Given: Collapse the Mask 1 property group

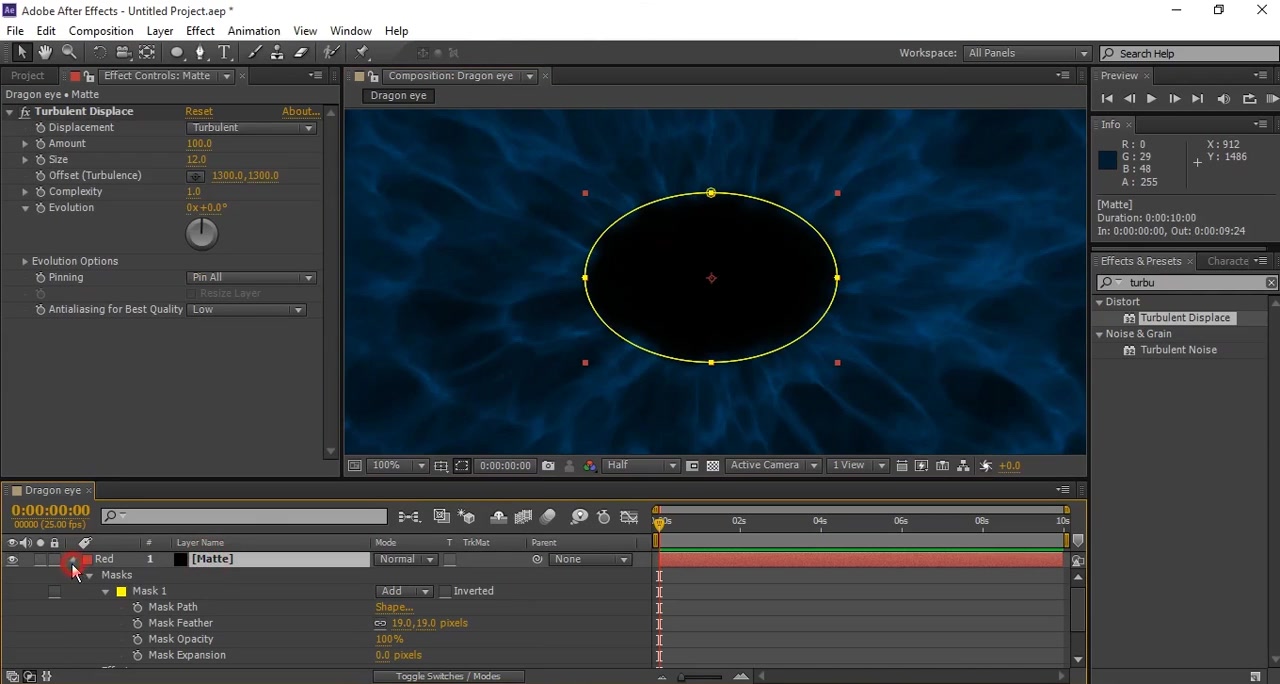Looking at the screenshot, I should click(105, 592).
